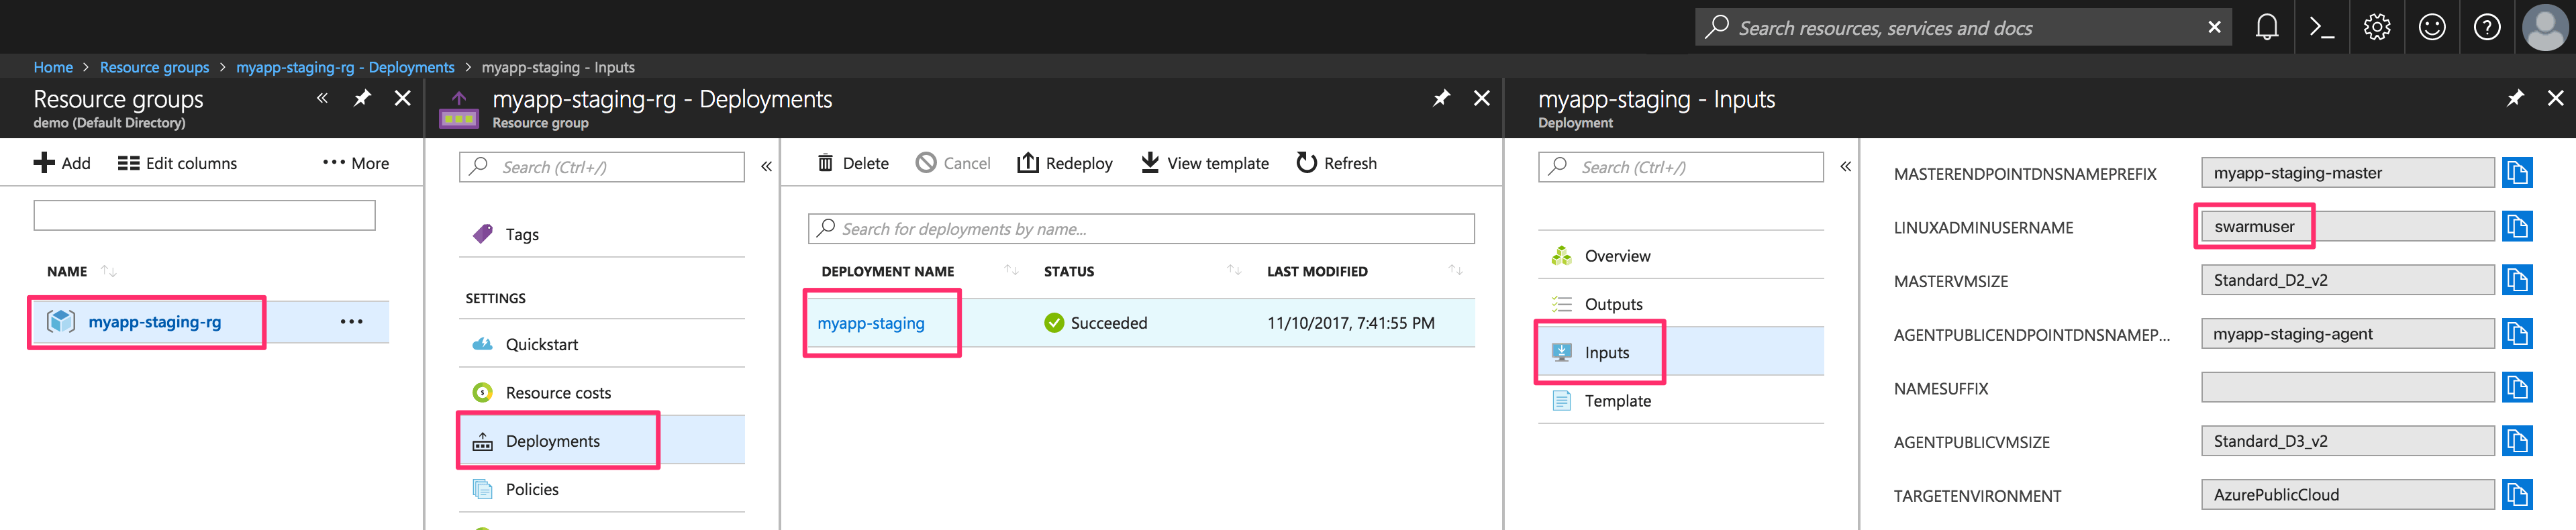Viewport: 2576px width, 530px height.
Task: Refresh the deployments list
Action: point(1336,163)
